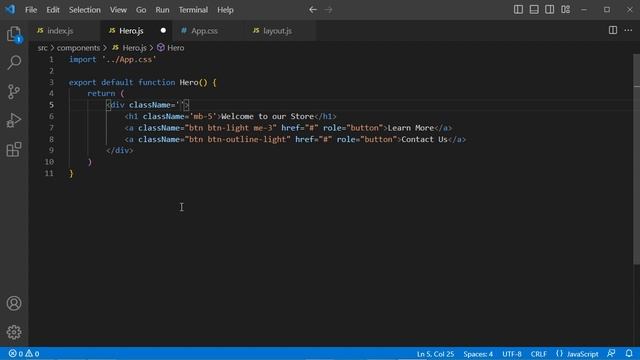640x360 pixels.
Task: Click 'Learn More' text in line 7
Action: click(x=411, y=128)
